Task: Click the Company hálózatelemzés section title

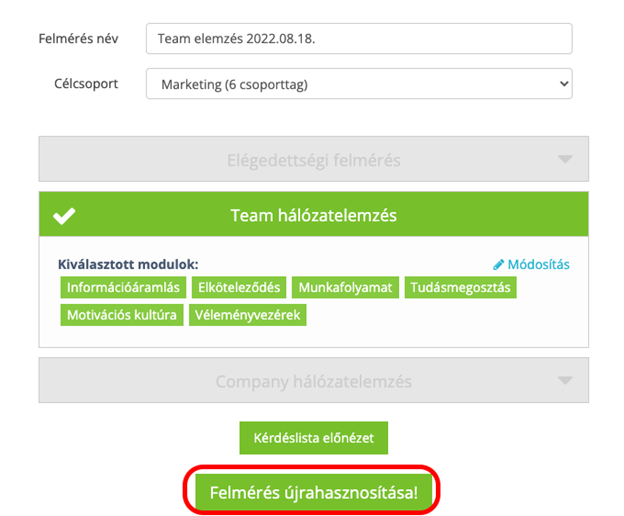Action: point(314,381)
